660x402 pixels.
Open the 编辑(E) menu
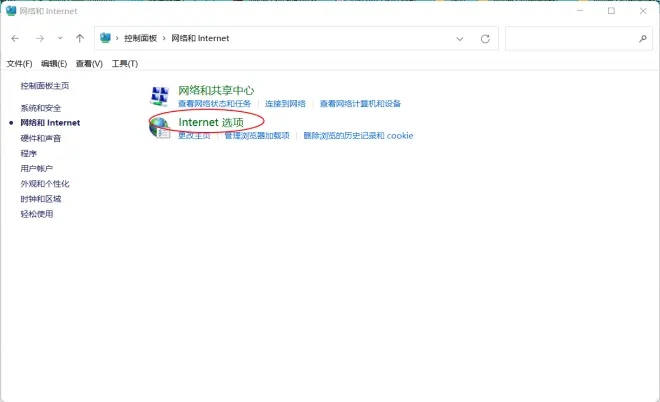[x=54, y=64]
